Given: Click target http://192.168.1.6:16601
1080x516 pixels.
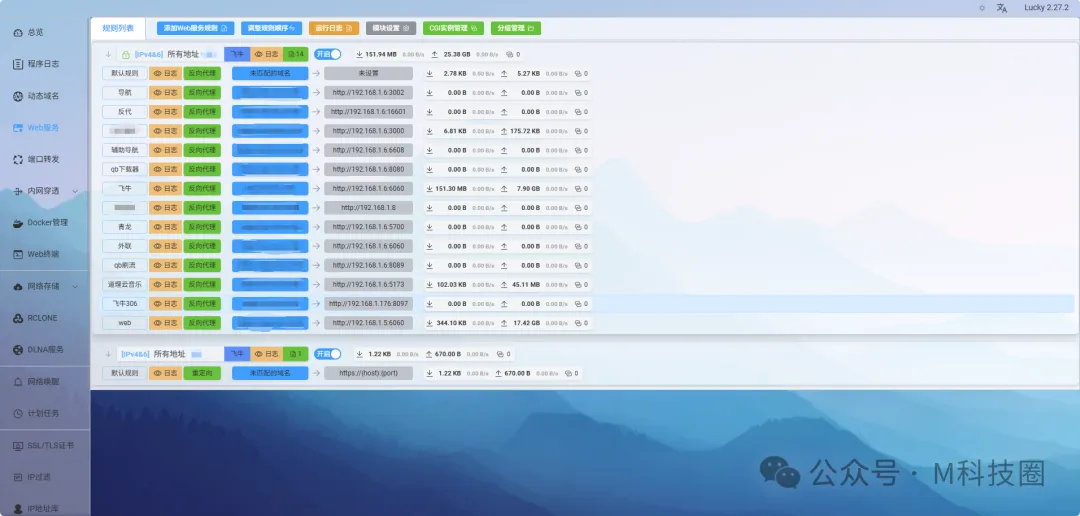Looking at the screenshot, I should (x=368, y=112).
